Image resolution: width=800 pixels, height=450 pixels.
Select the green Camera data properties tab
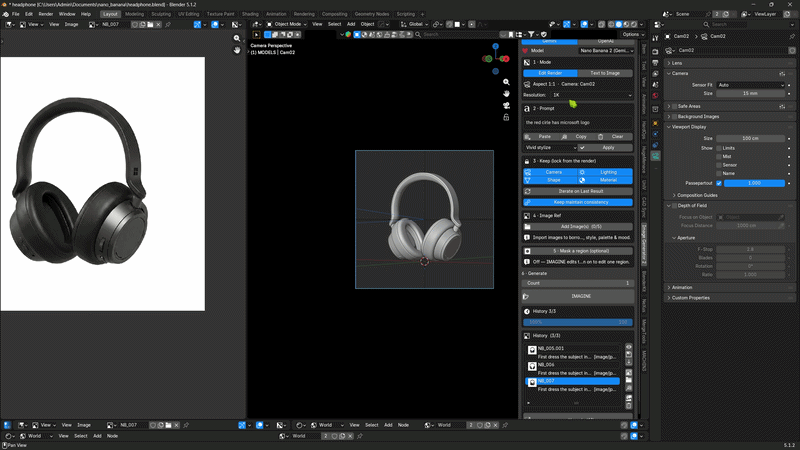click(x=655, y=156)
